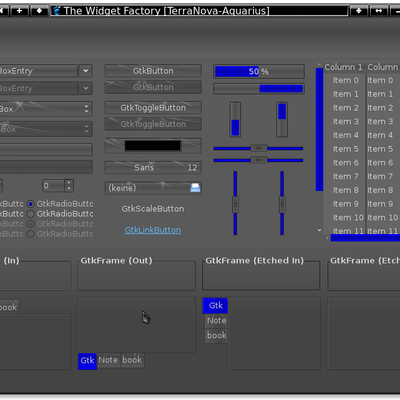Click the tree list's vertical blue scrollbar
The image size is (400, 400).
(x=319, y=129)
